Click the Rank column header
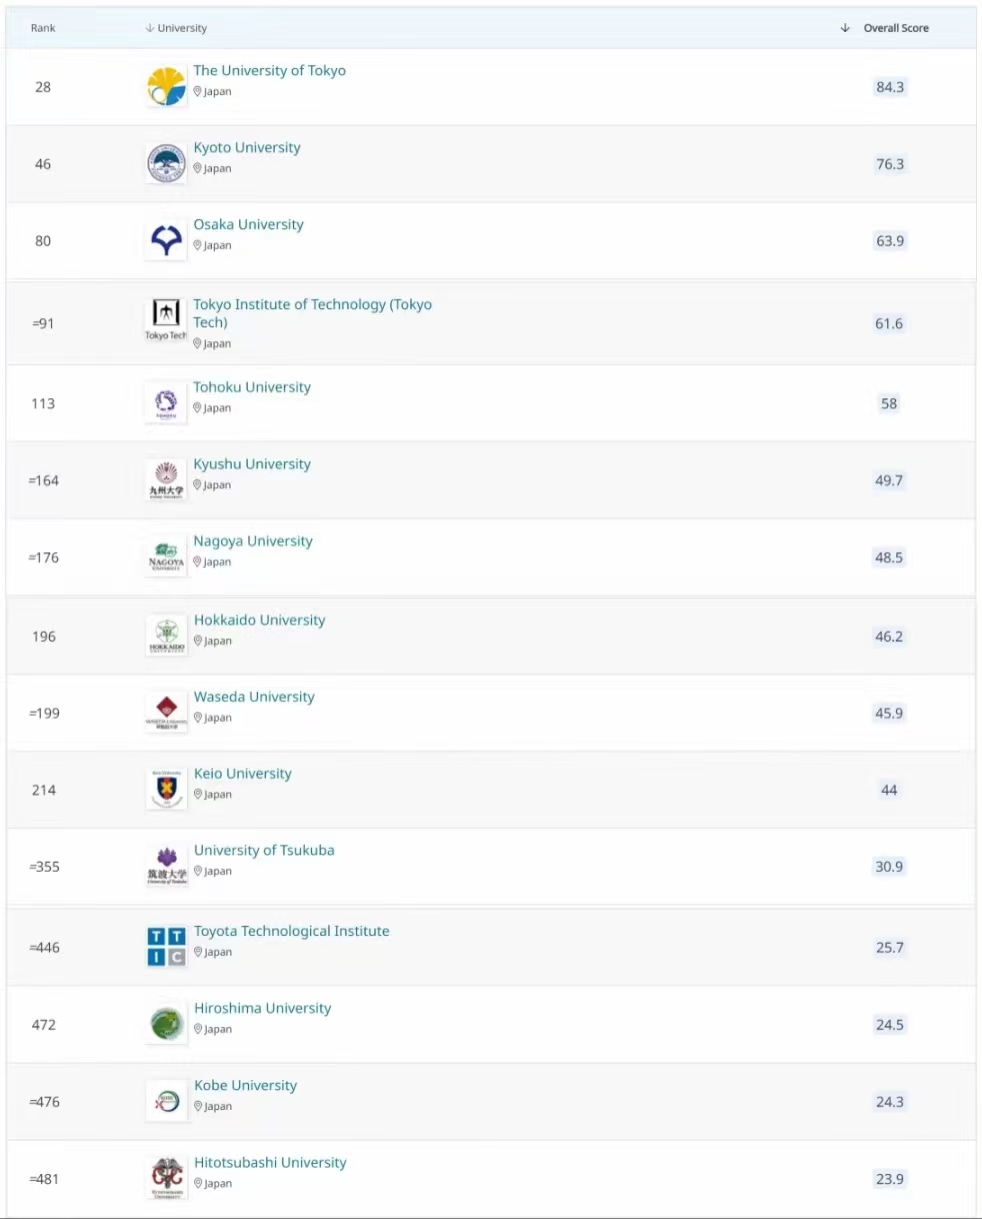The width and height of the screenshot is (982, 1219). [43, 28]
